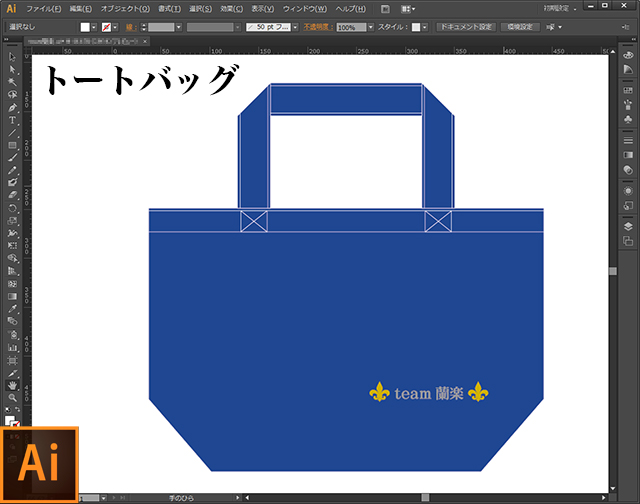640x504 pixels.
Task: Open the stroke weight dropdown
Action: pos(178,27)
